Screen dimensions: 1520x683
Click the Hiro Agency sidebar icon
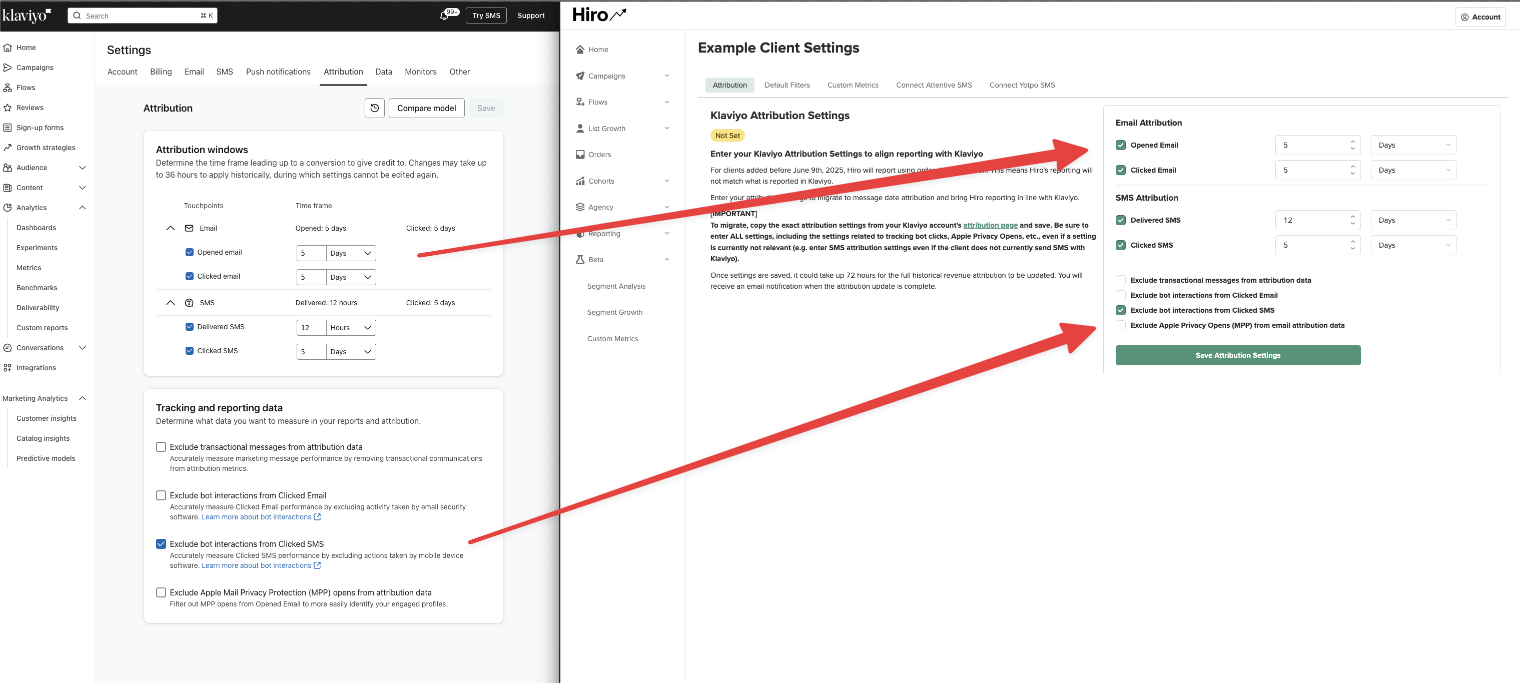click(580, 207)
